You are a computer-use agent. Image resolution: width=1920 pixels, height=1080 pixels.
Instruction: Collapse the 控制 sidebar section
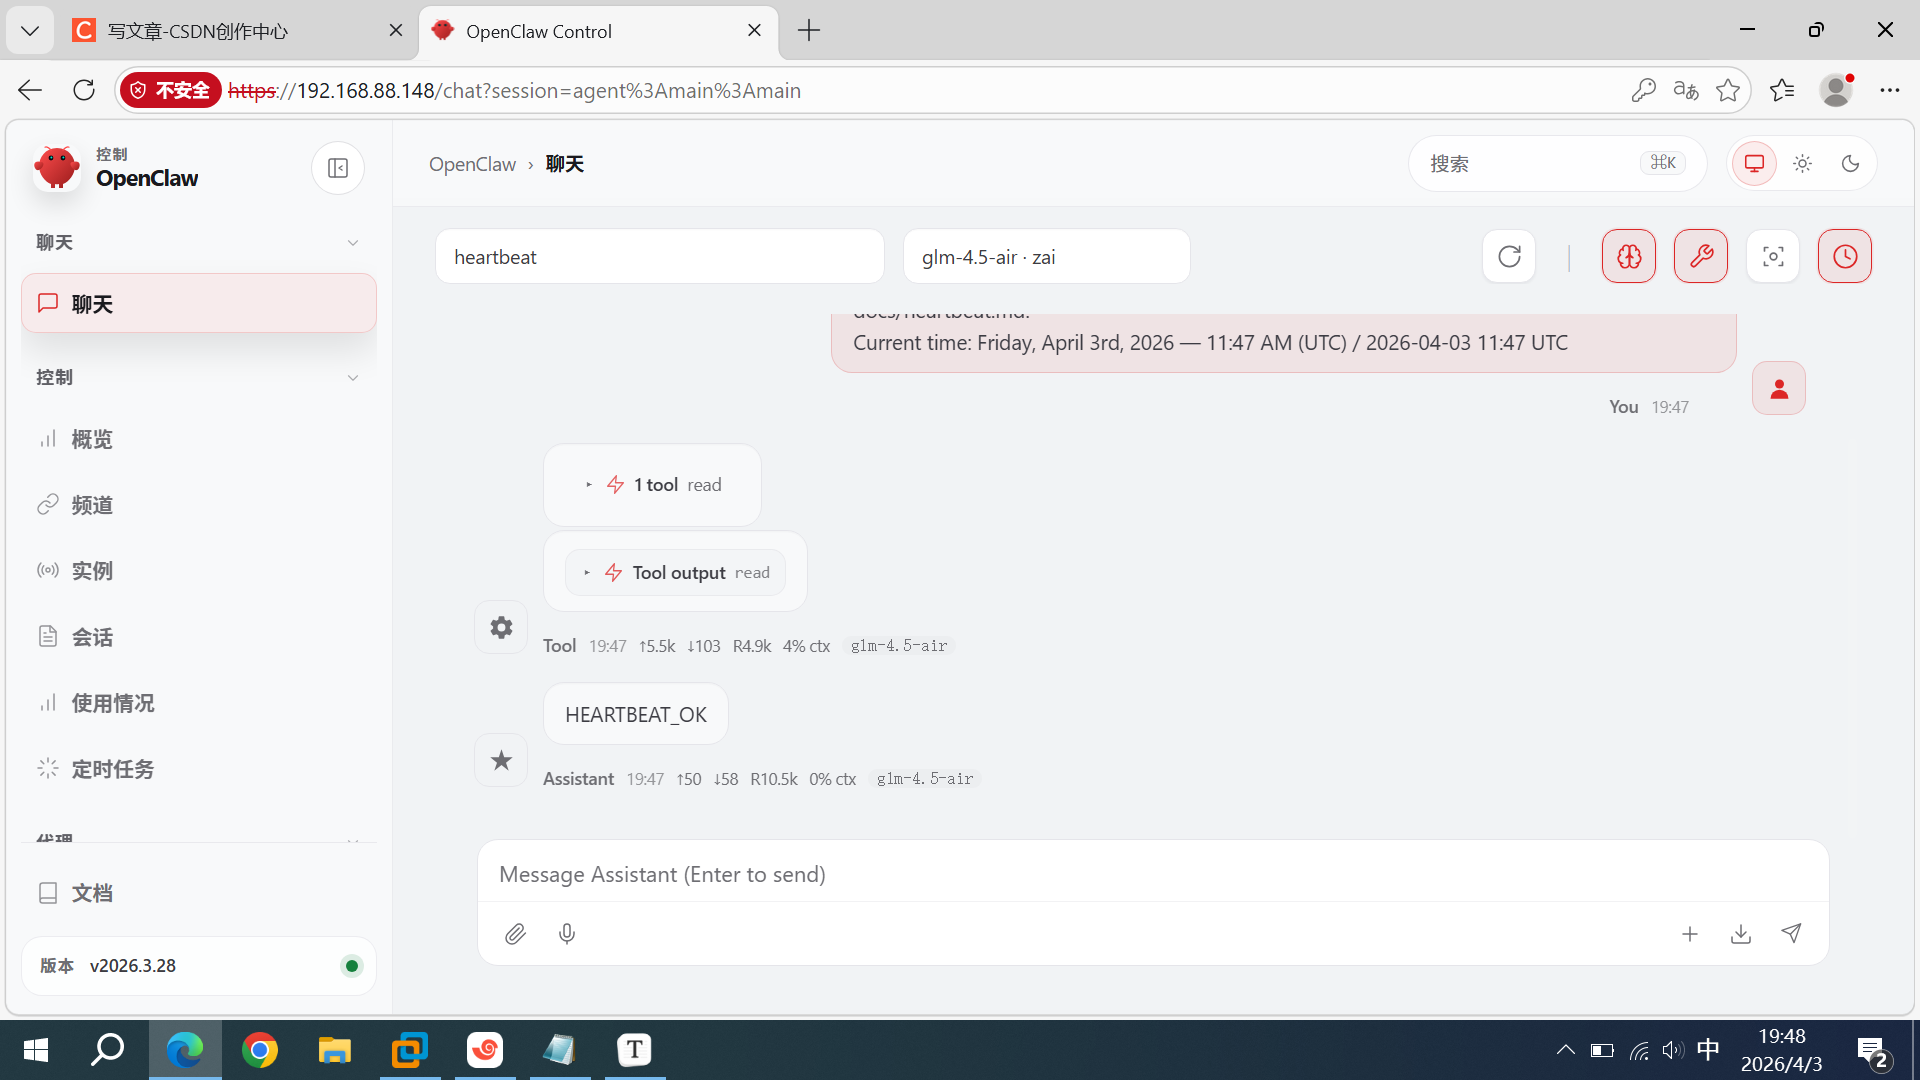click(x=352, y=378)
